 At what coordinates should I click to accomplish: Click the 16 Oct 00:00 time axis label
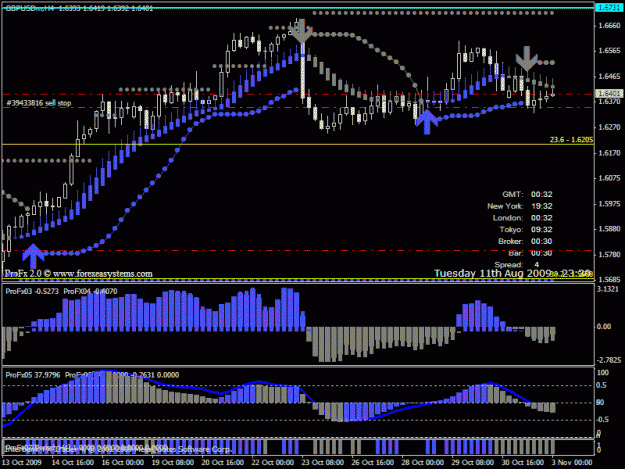coord(122,462)
